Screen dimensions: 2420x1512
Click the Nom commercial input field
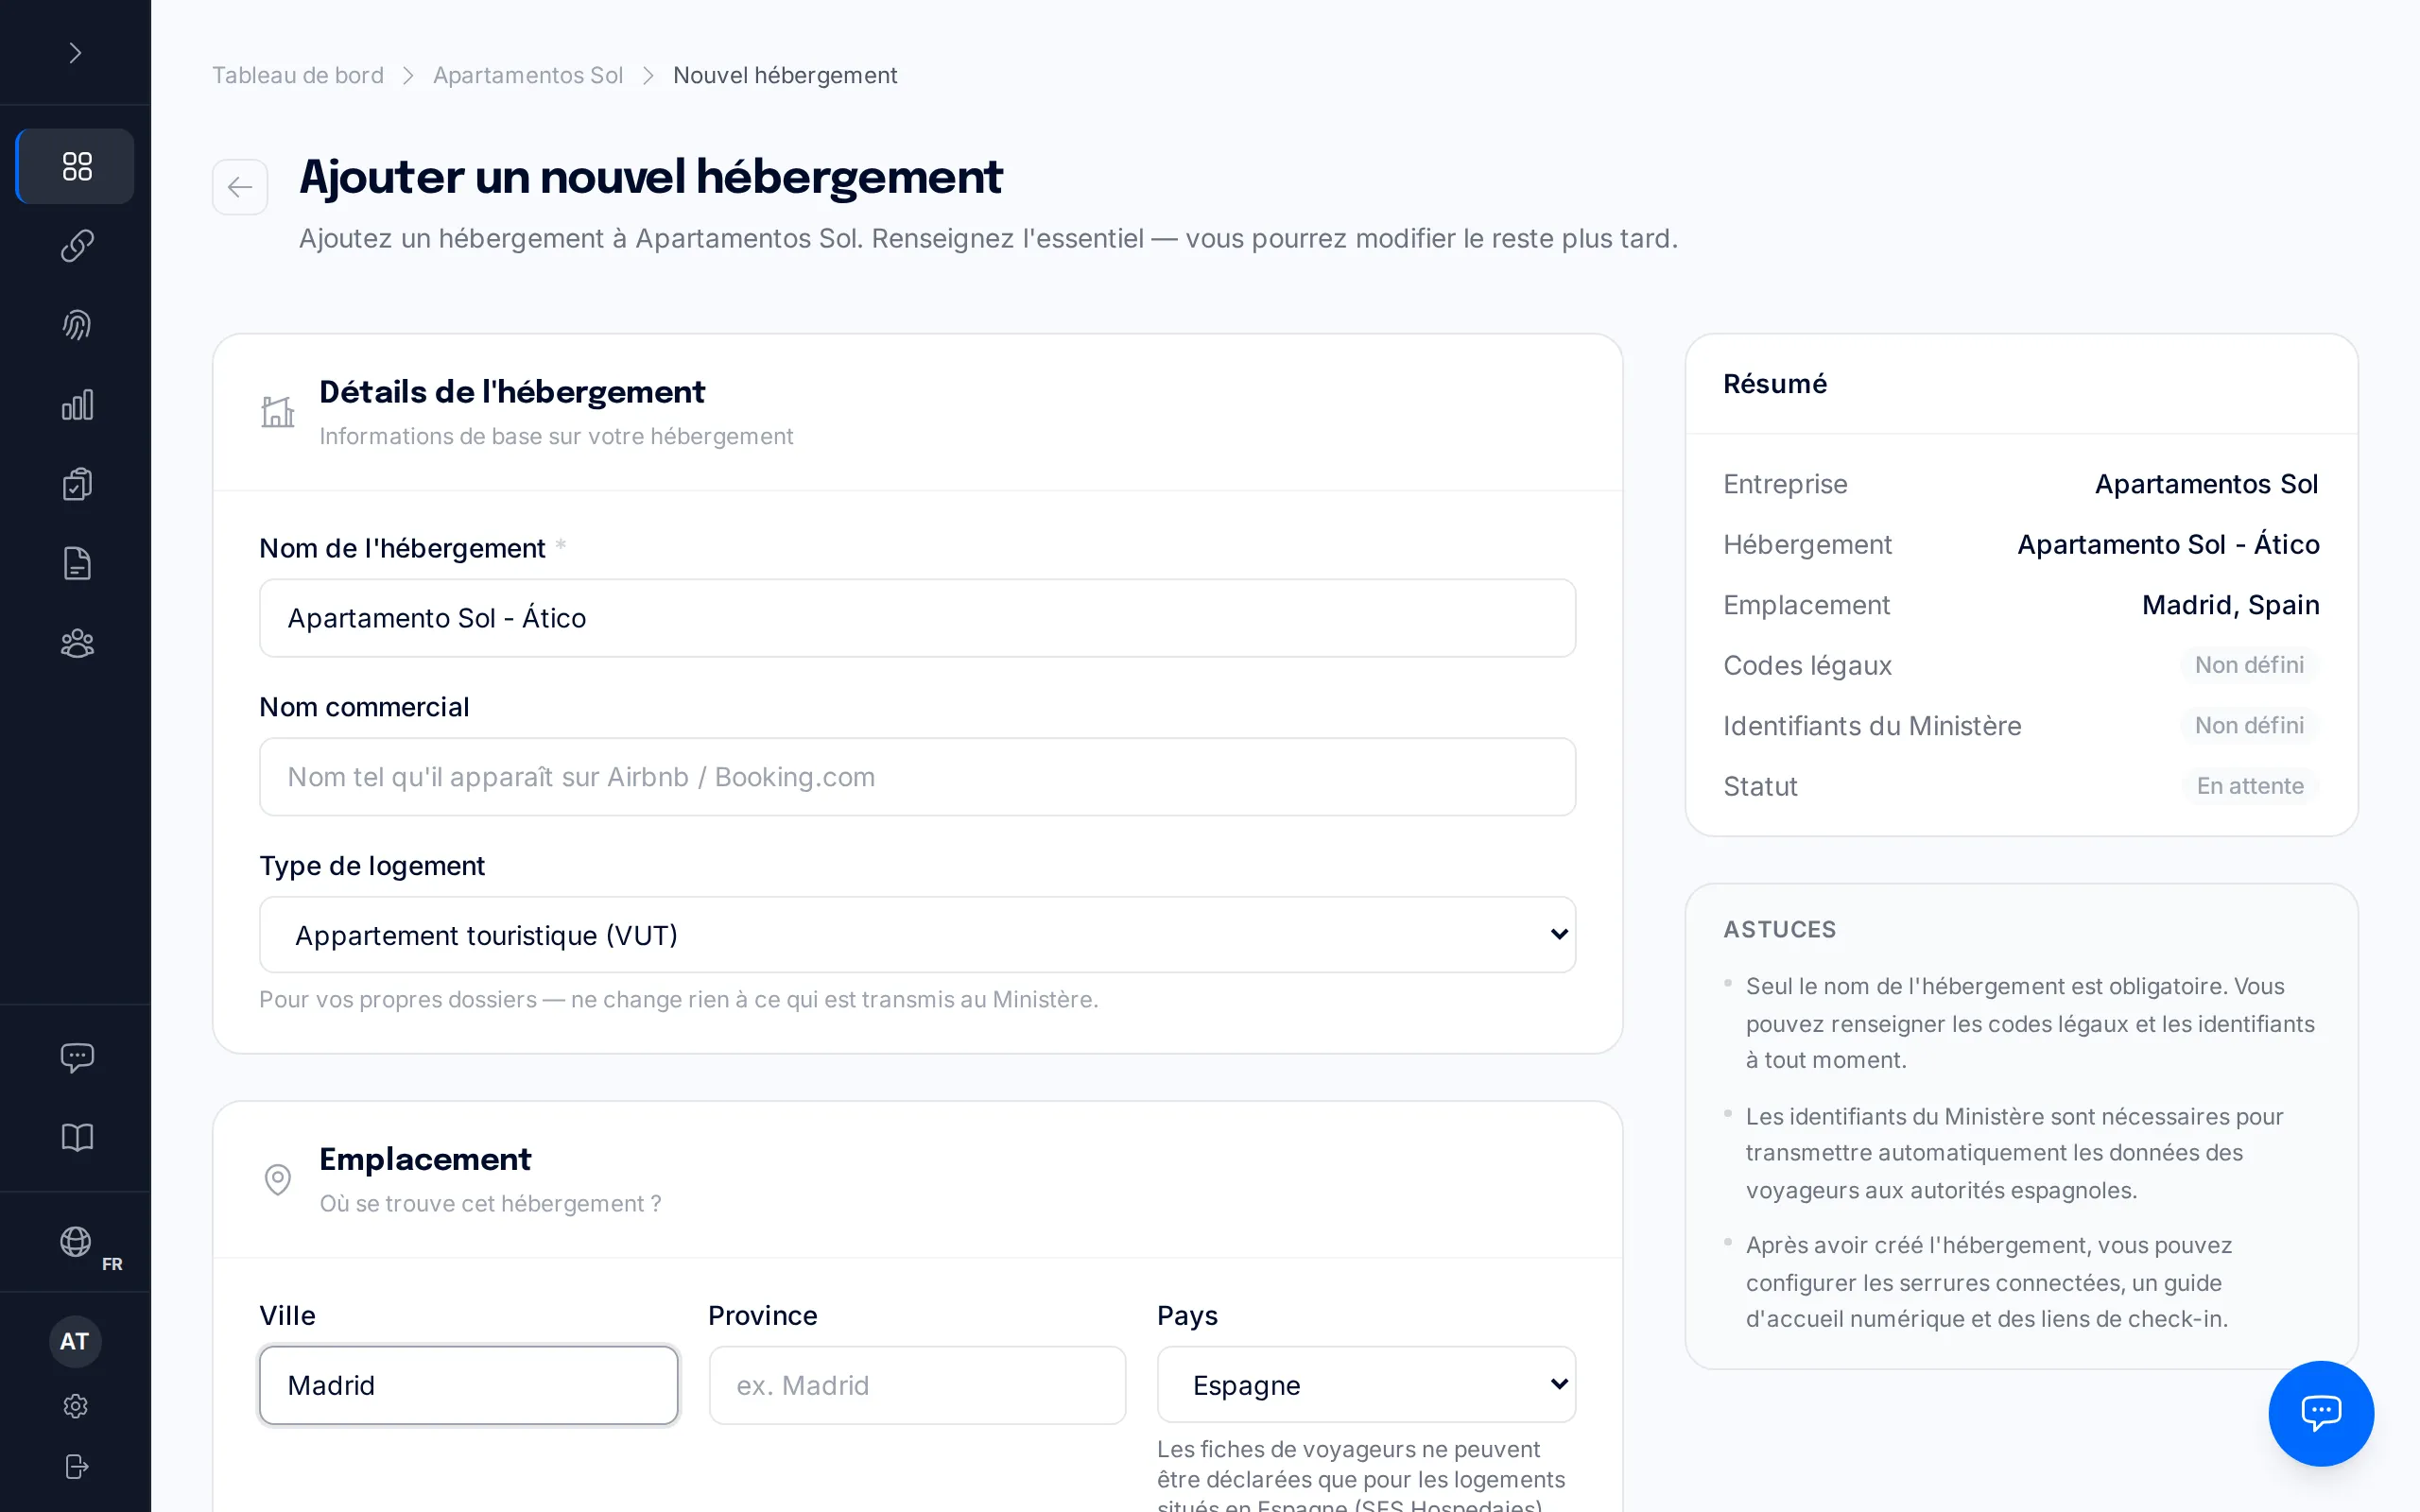[x=917, y=777]
